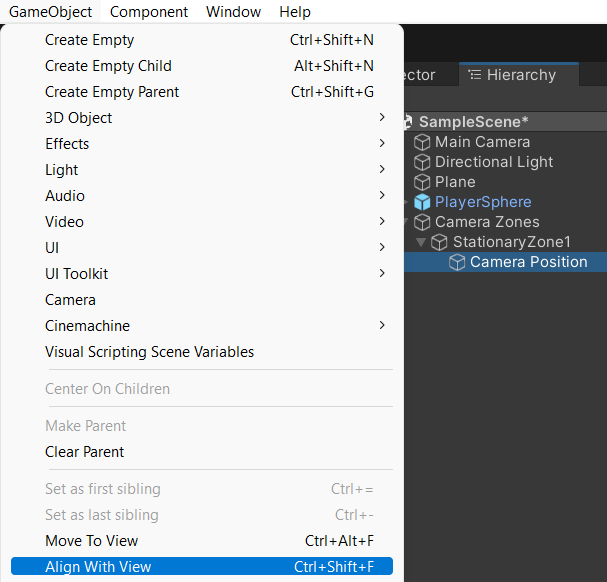The image size is (607, 582).
Task: Open the Window menu
Action: (233, 12)
